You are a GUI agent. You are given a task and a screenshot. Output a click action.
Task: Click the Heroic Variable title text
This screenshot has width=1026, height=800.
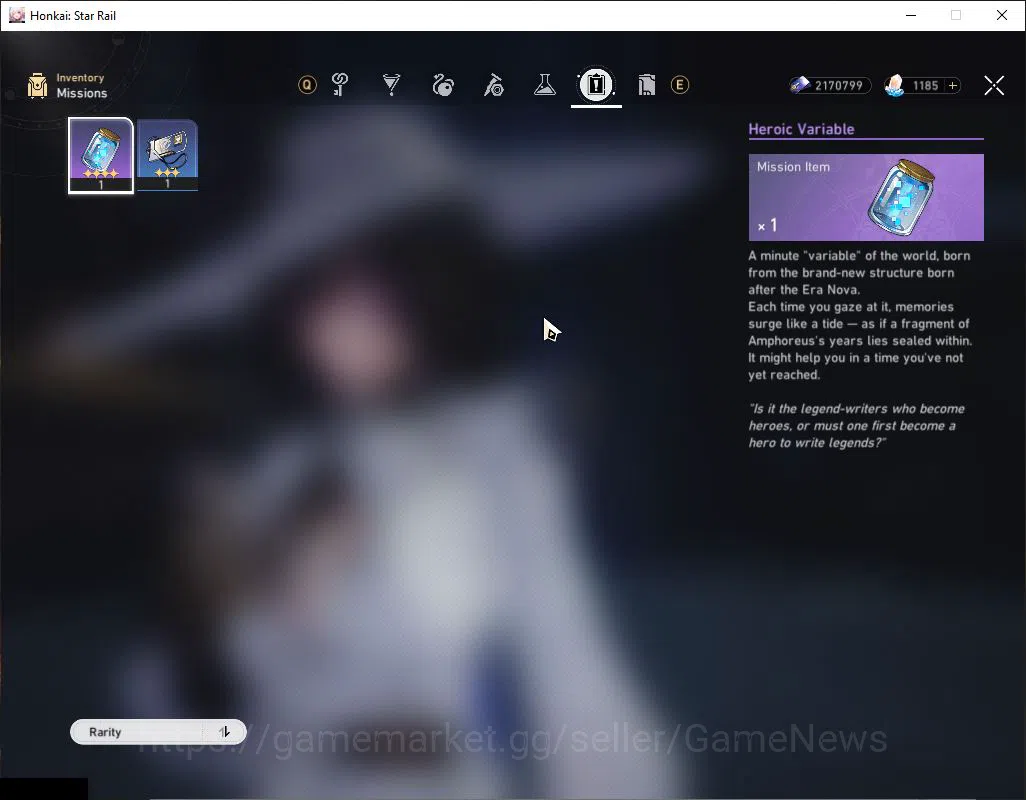pyautogui.click(x=801, y=129)
